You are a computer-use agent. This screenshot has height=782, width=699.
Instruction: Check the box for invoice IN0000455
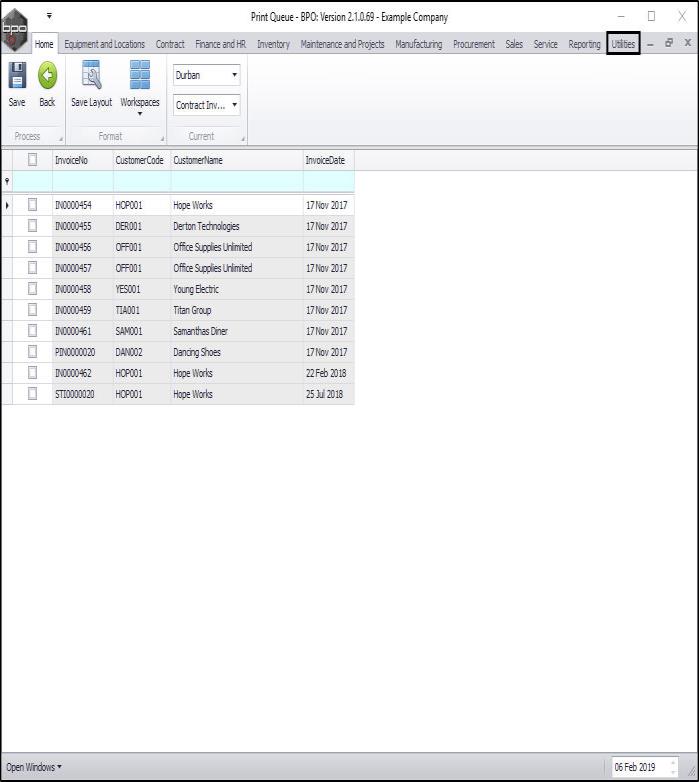pos(32,225)
